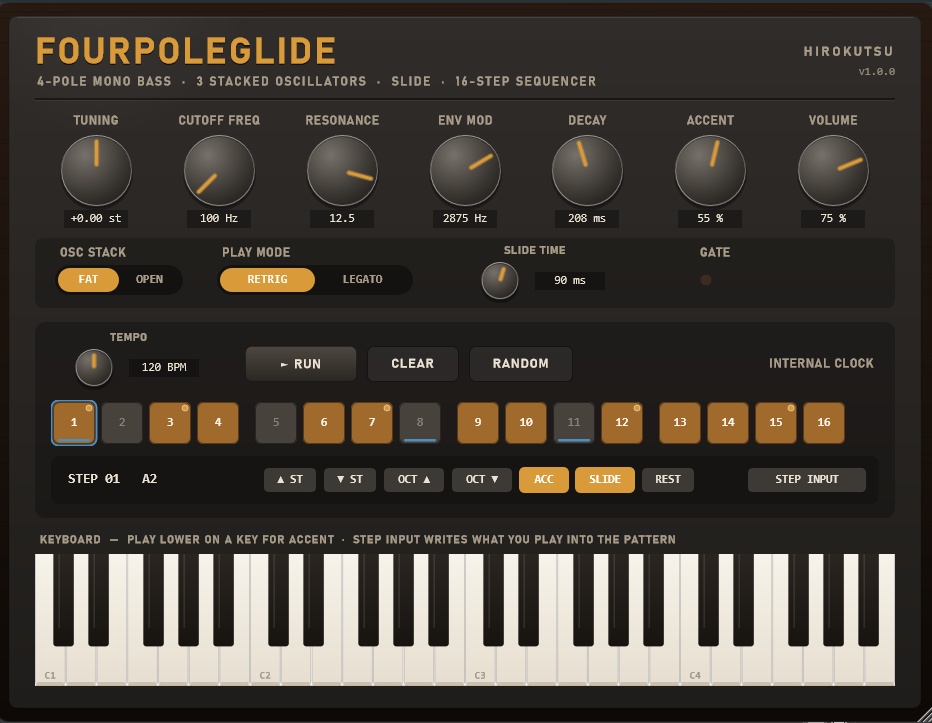Select sequencer step 8
Image resolution: width=932 pixels, height=723 pixels.
420,423
